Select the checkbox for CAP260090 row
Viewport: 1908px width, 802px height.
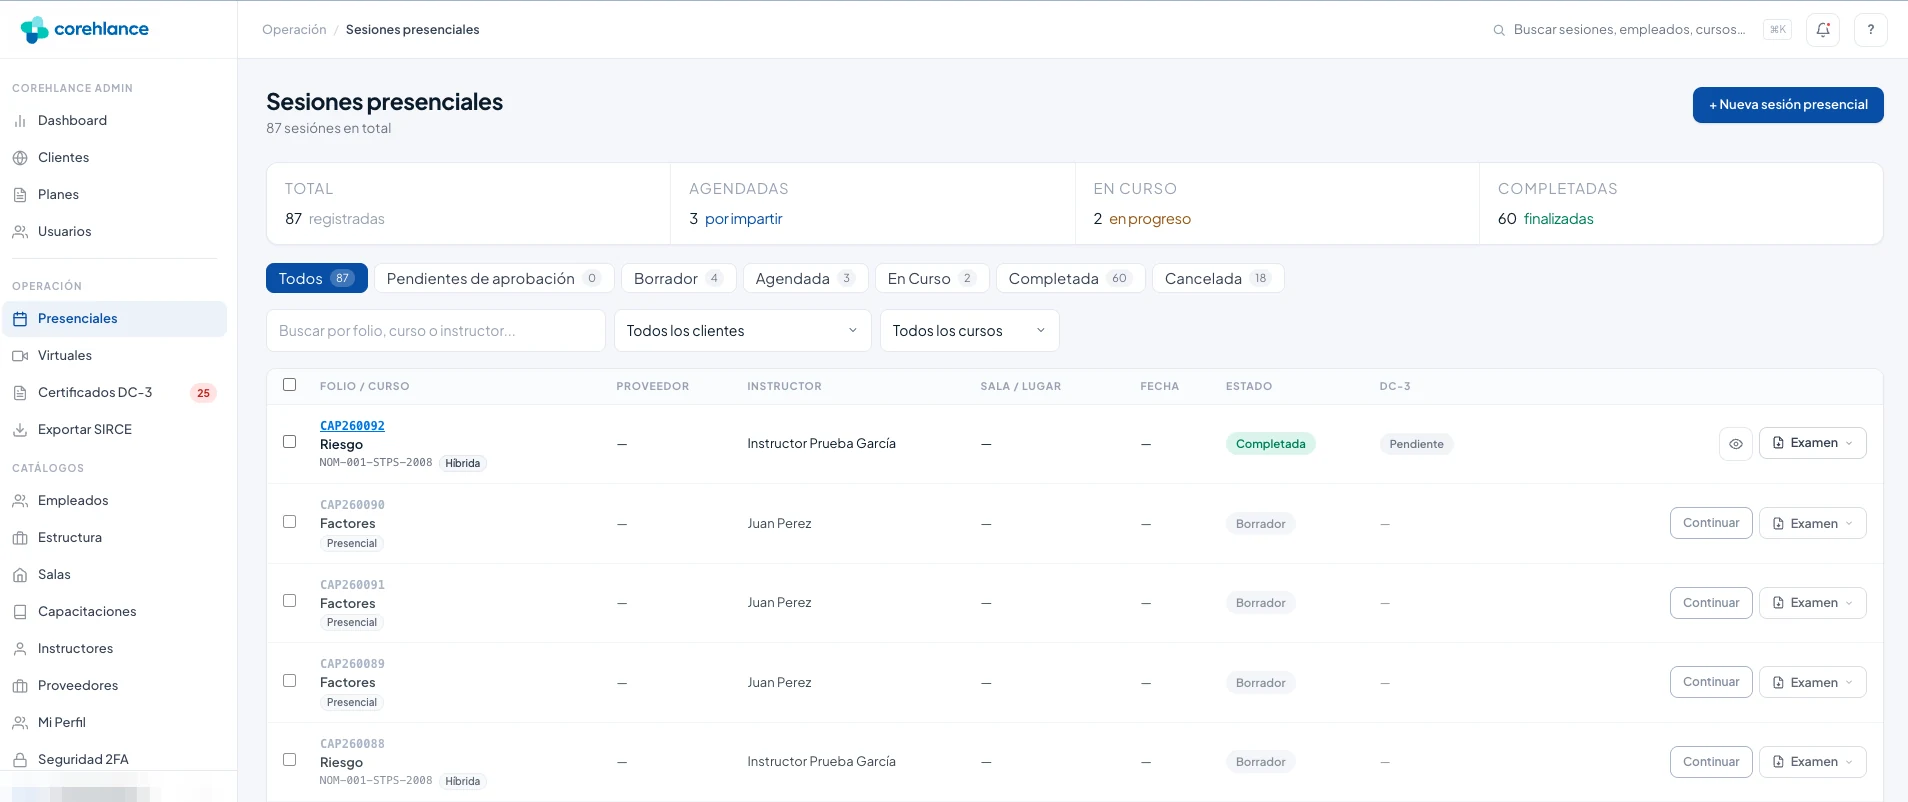point(290,522)
